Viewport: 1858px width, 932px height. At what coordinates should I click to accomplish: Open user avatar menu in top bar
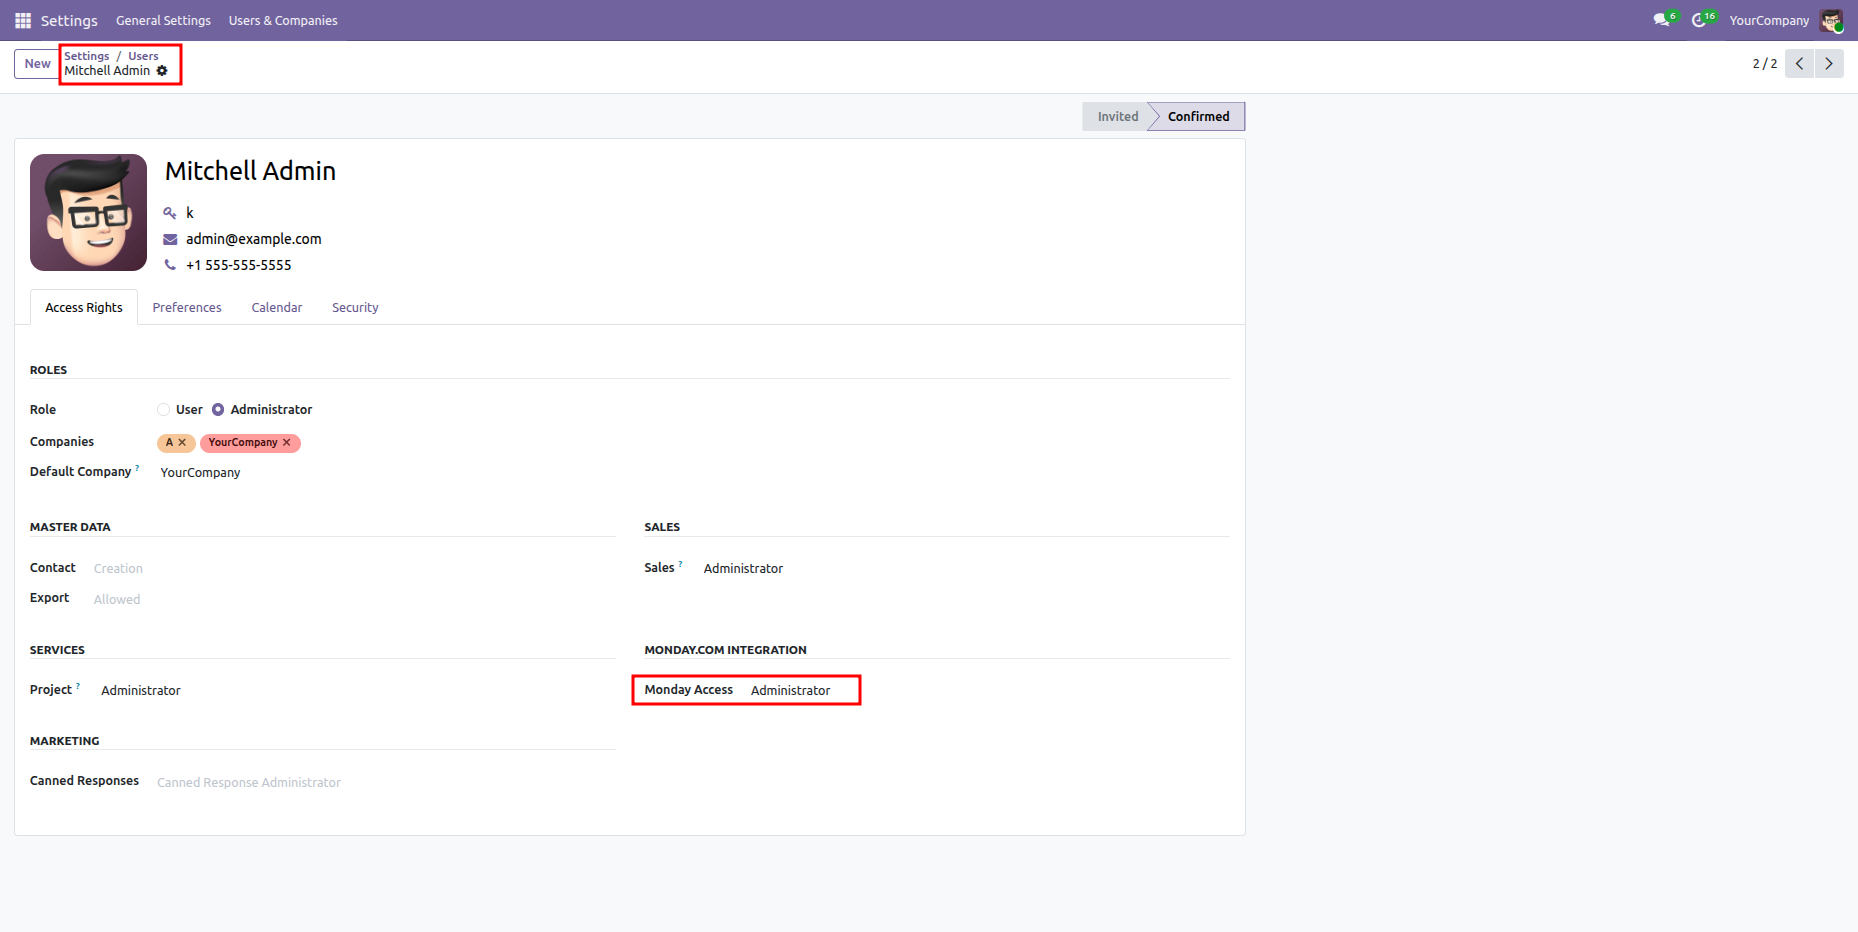point(1831,20)
